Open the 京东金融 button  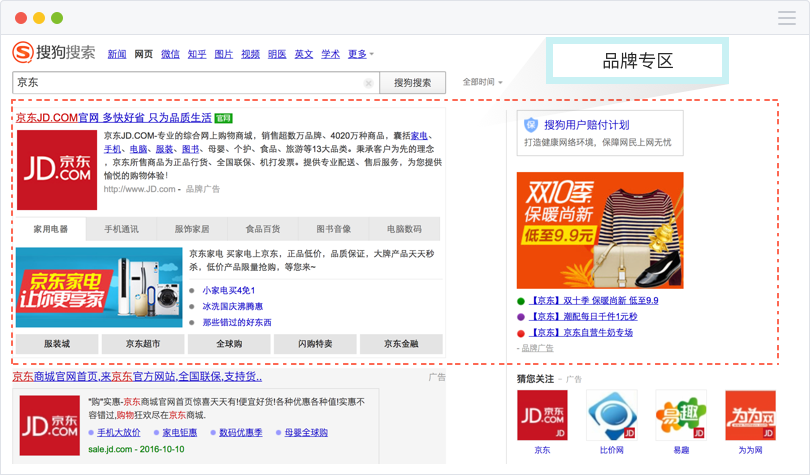coord(403,344)
